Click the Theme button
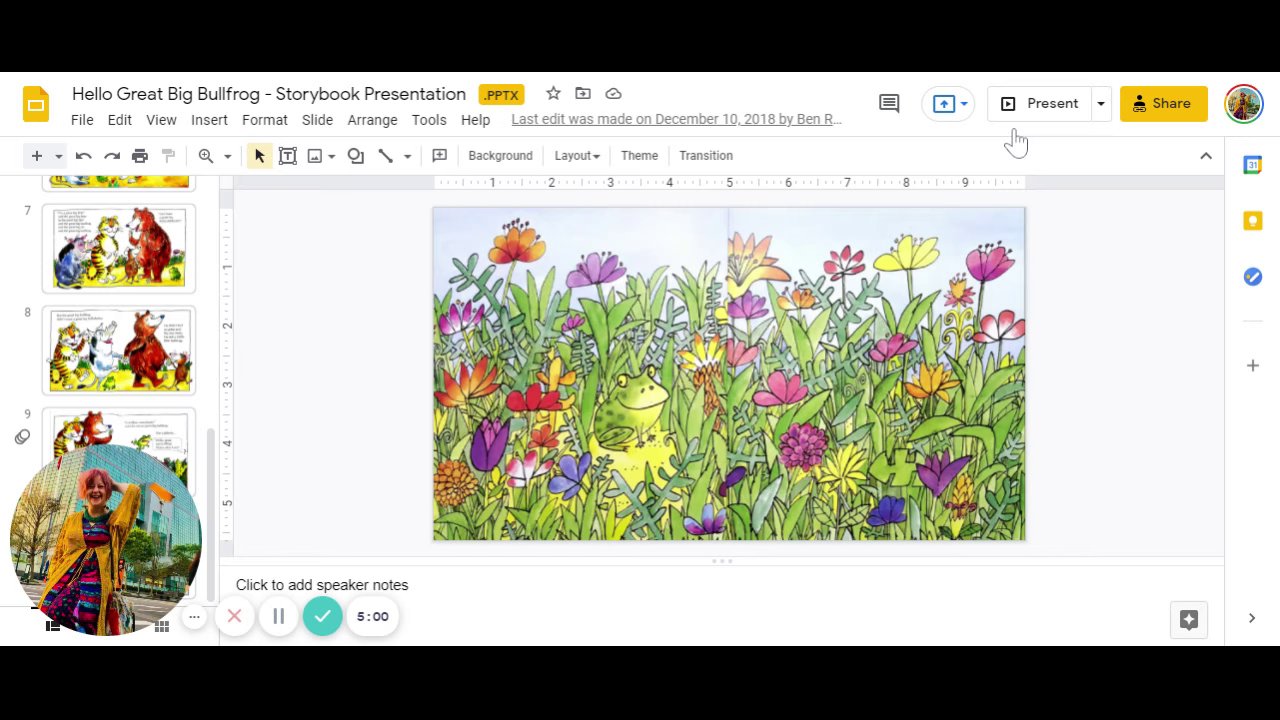This screenshot has width=1280, height=720. tap(639, 156)
